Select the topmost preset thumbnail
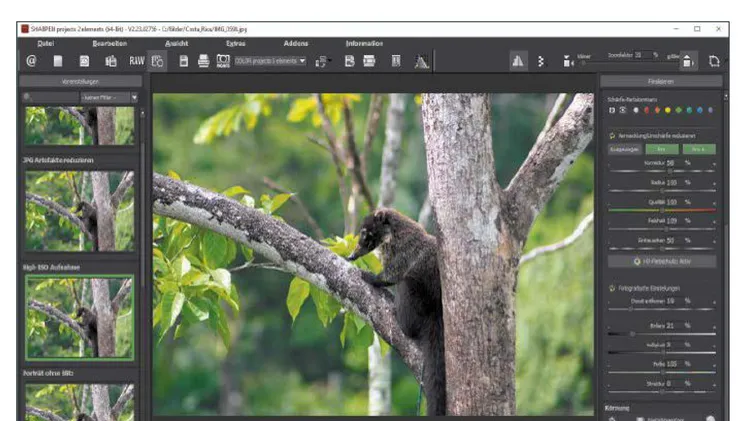 click(x=79, y=125)
